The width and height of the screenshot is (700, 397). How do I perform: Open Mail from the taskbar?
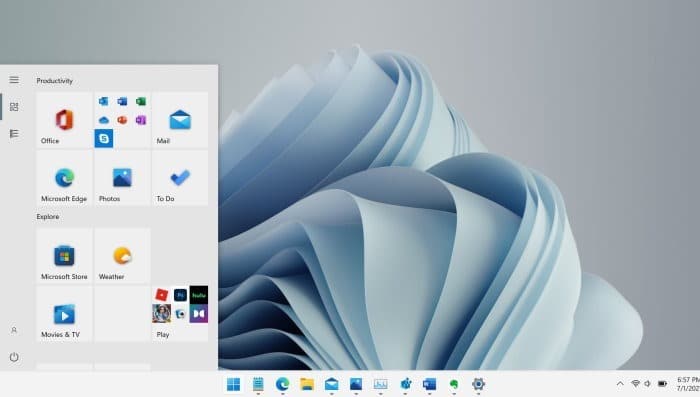click(x=331, y=384)
